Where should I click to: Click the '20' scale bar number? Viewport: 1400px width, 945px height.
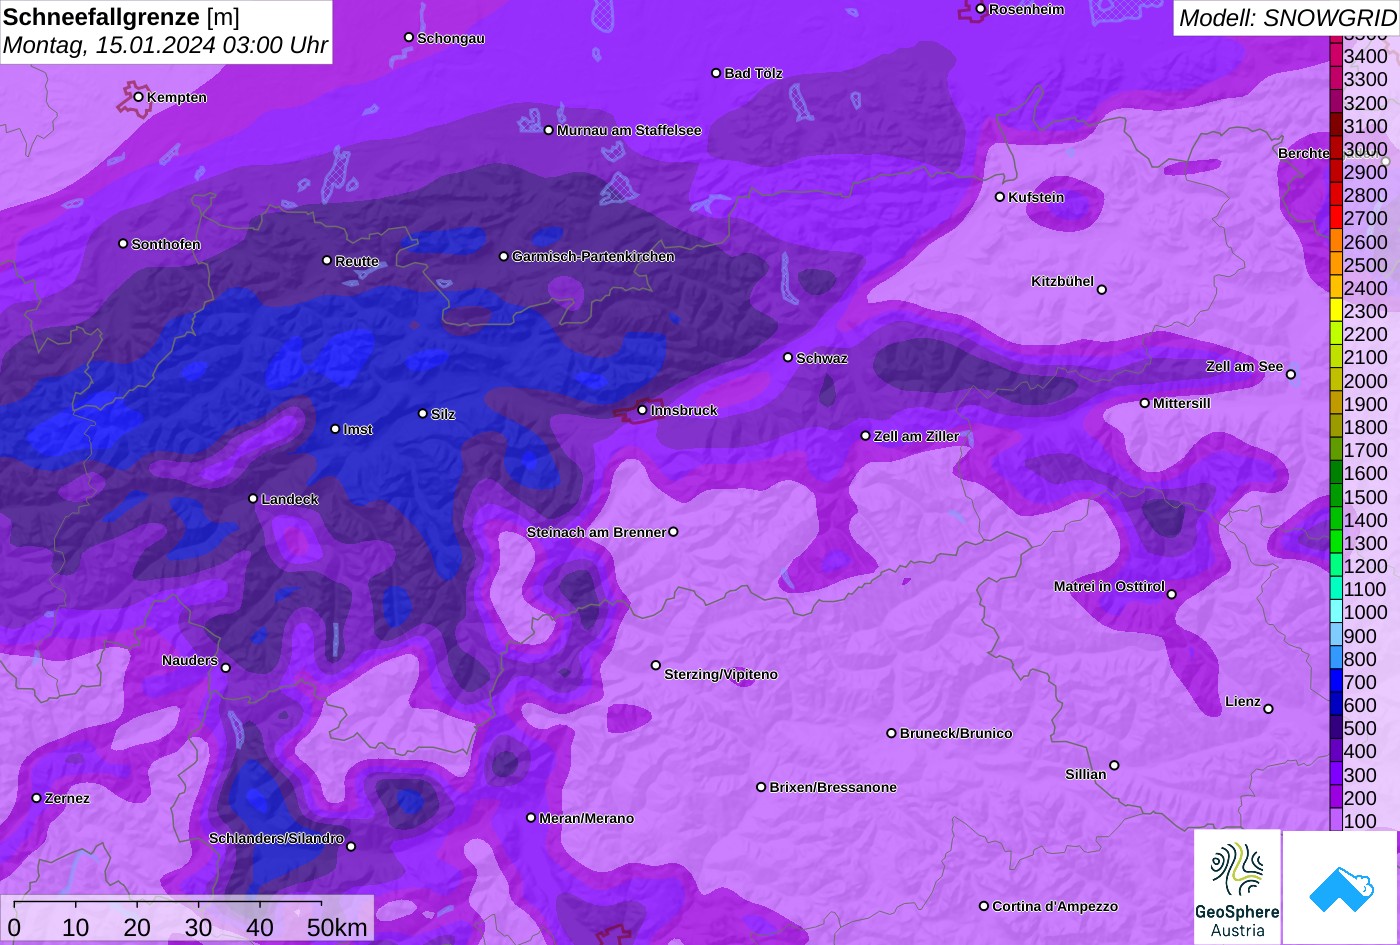[x=137, y=927]
